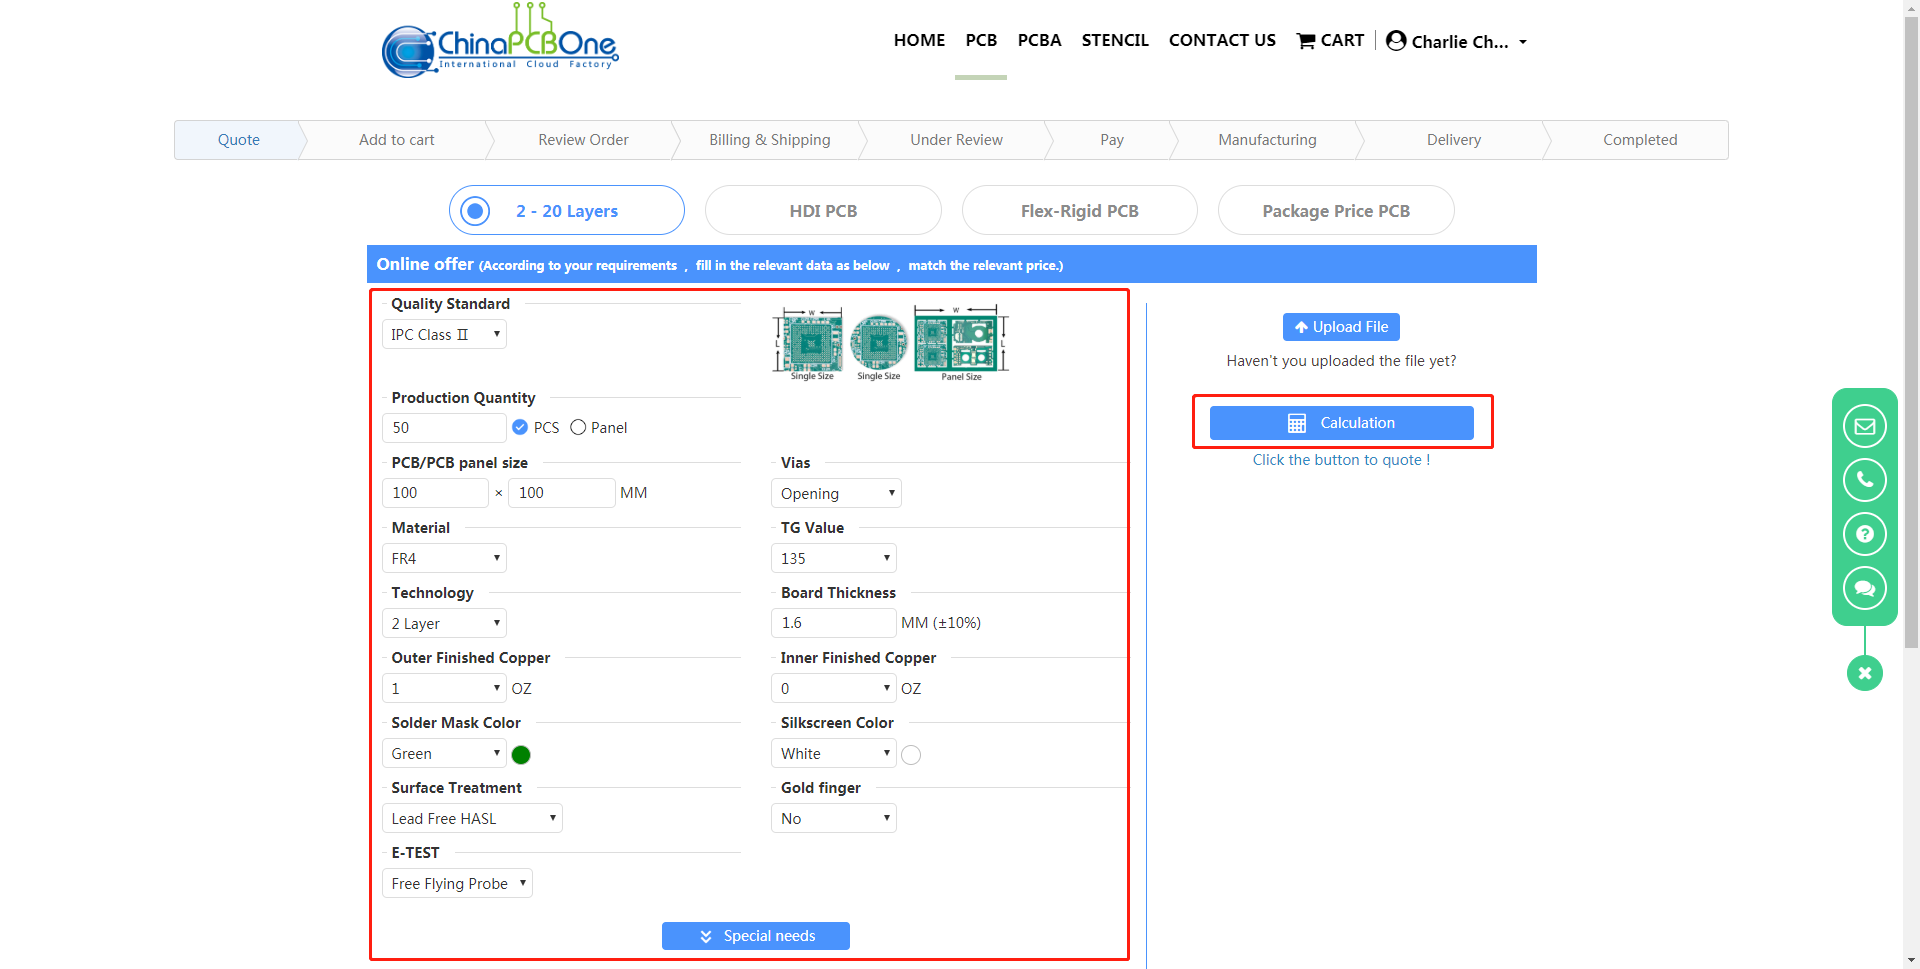
Task: Select the PCS quantity radio button
Action: (x=520, y=428)
